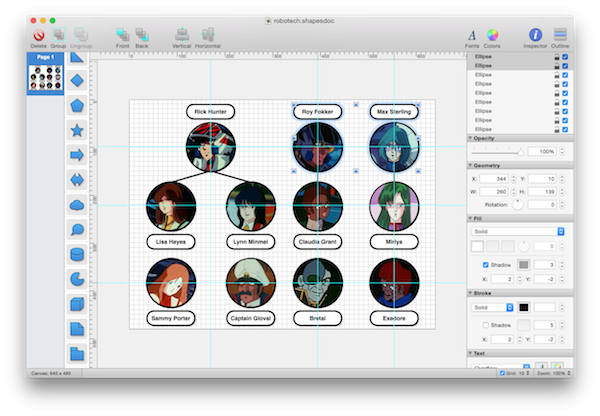Collapse the Fill section
Viewport: 600px width, 416px height.
pos(470,219)
